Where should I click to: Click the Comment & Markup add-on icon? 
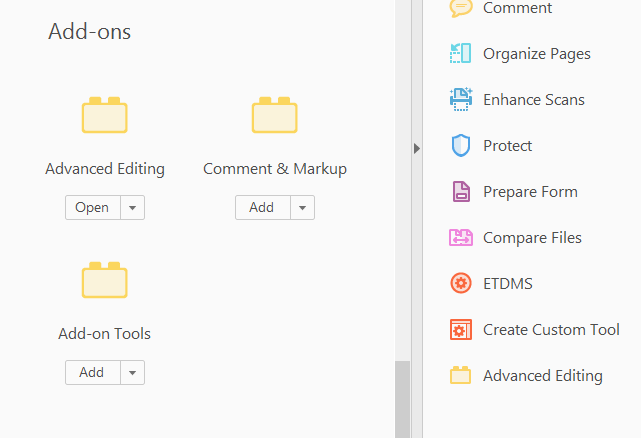[275, 116]
